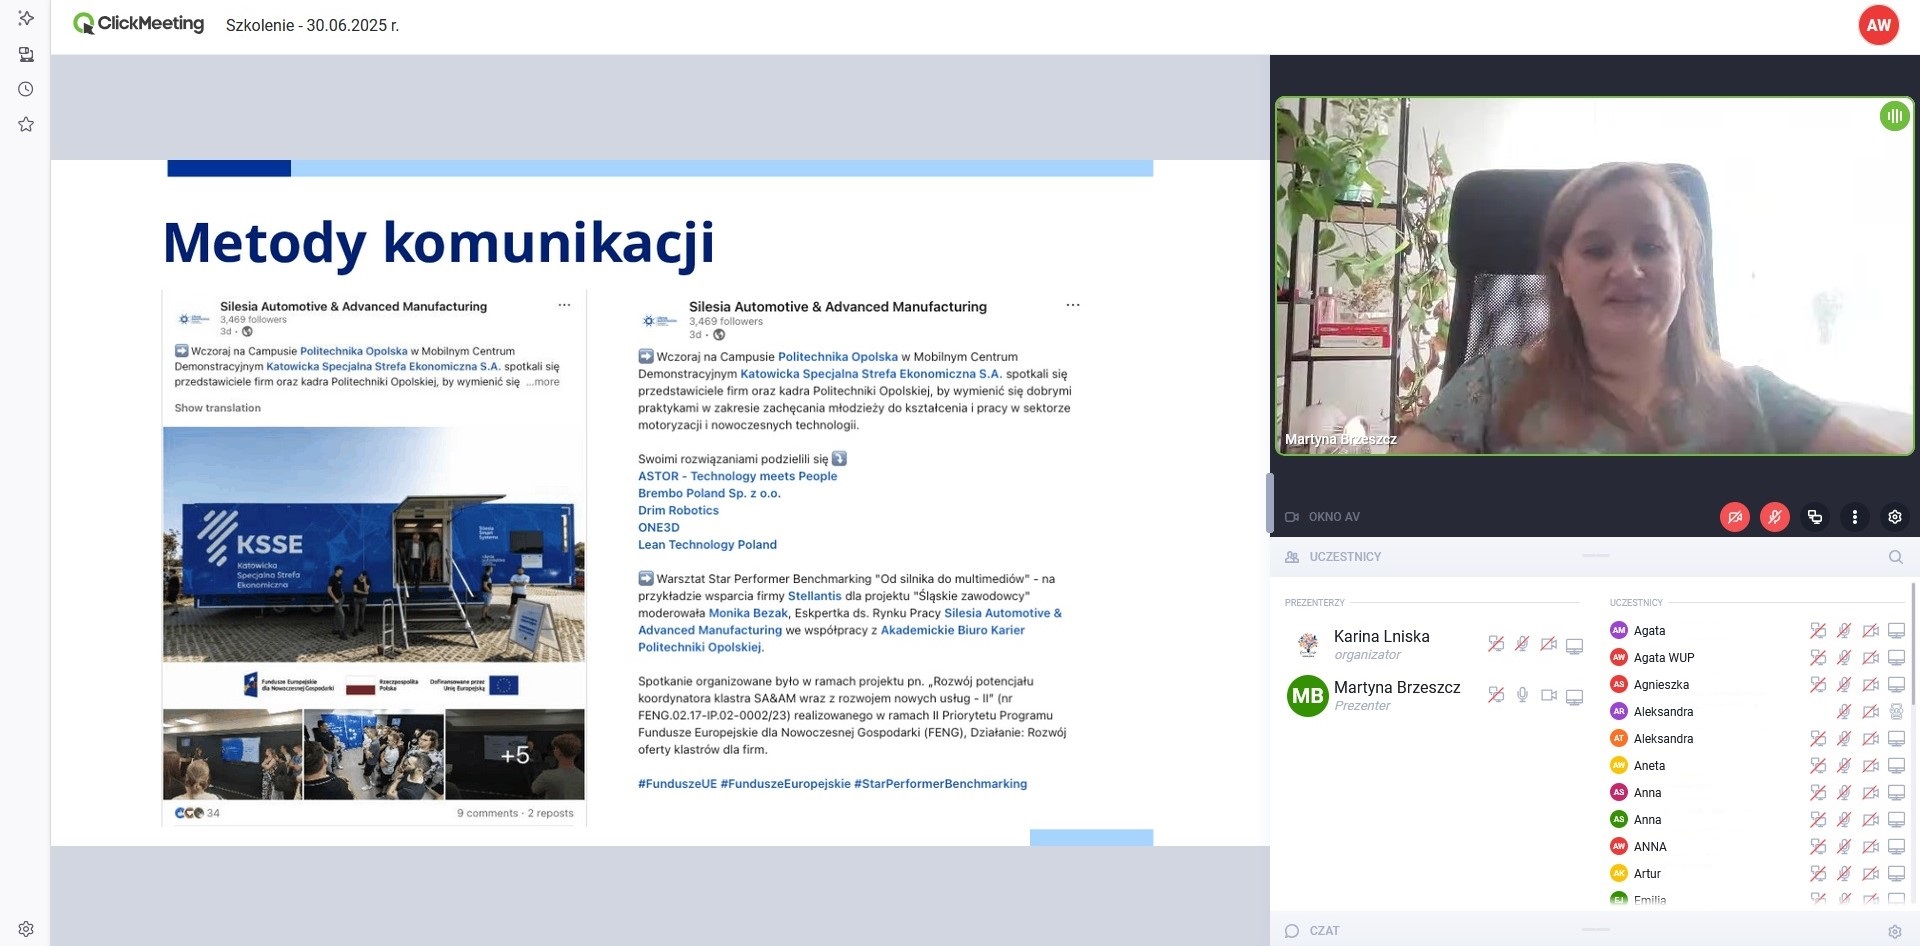Click Karina Lniska's monitor device icon

pyautogui.click(x=1575, y=646)
